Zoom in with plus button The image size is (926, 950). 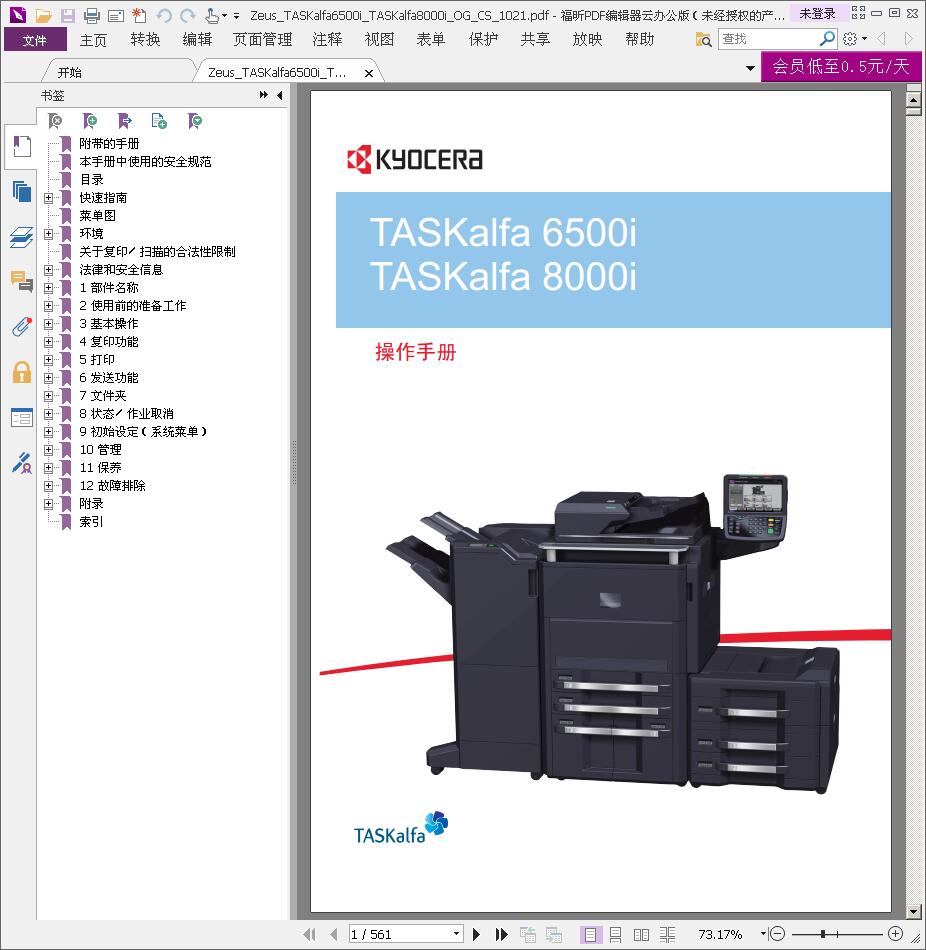coord(896,934)
